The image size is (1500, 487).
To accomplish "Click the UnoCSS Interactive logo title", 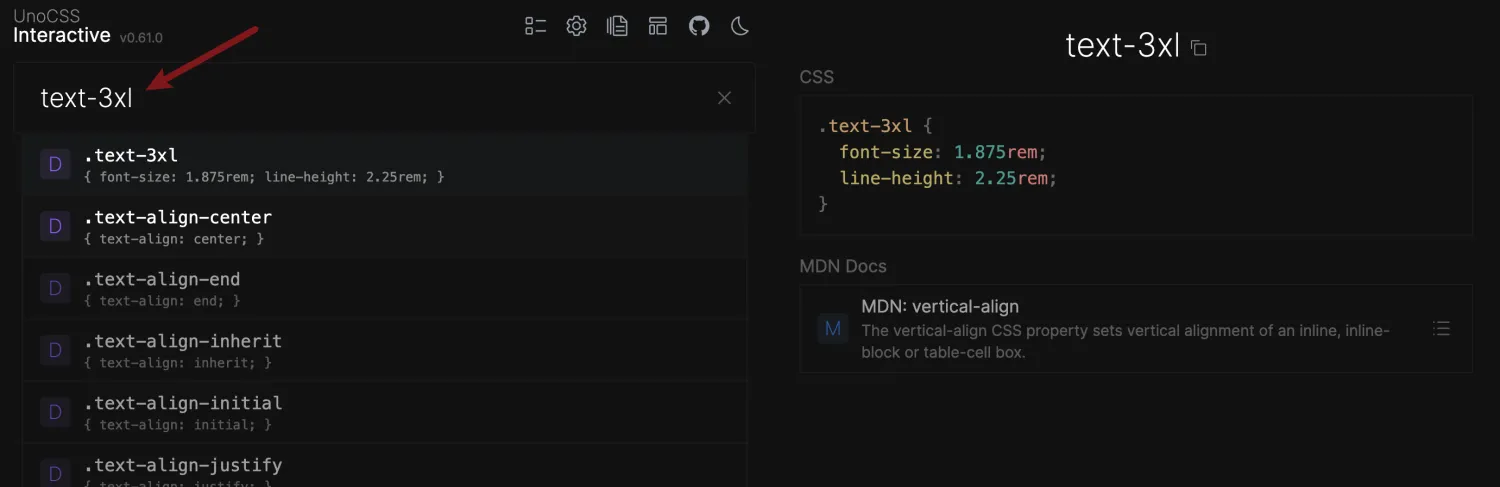I will click(x=62, y=27).
